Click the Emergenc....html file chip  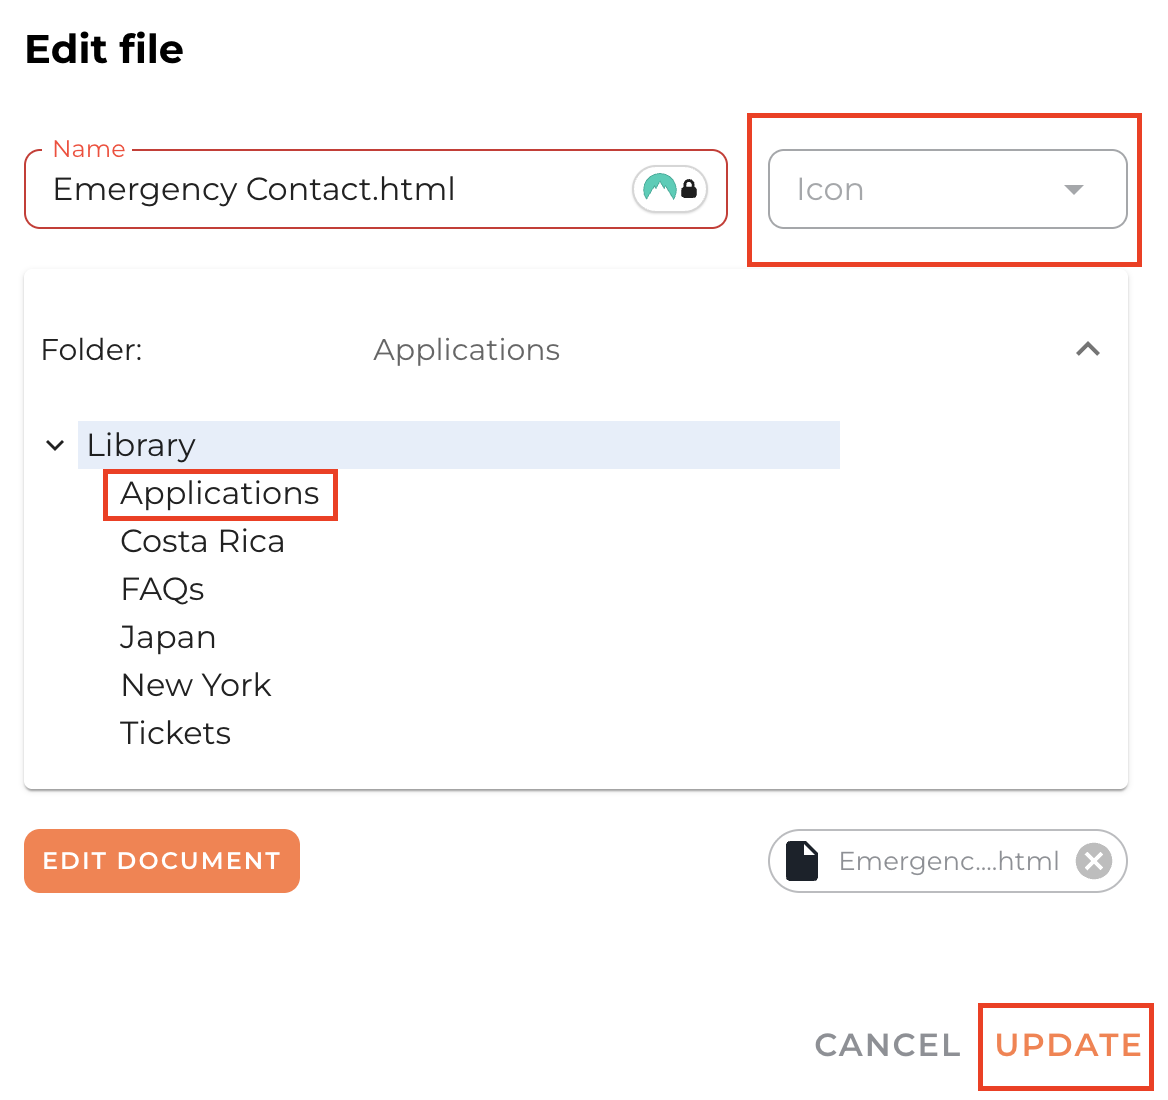click(x=948, y=861)
